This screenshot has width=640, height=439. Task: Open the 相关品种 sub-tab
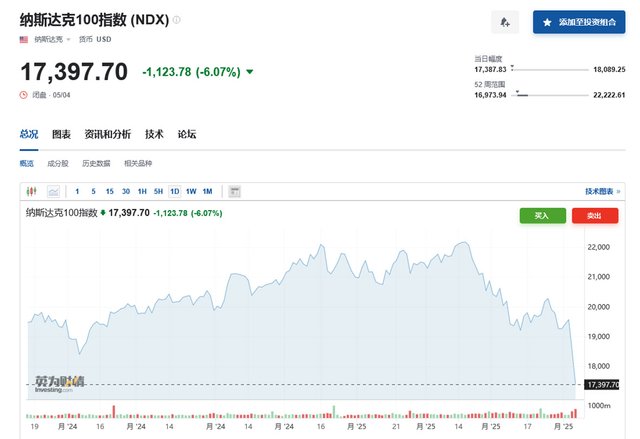[138, 163]
